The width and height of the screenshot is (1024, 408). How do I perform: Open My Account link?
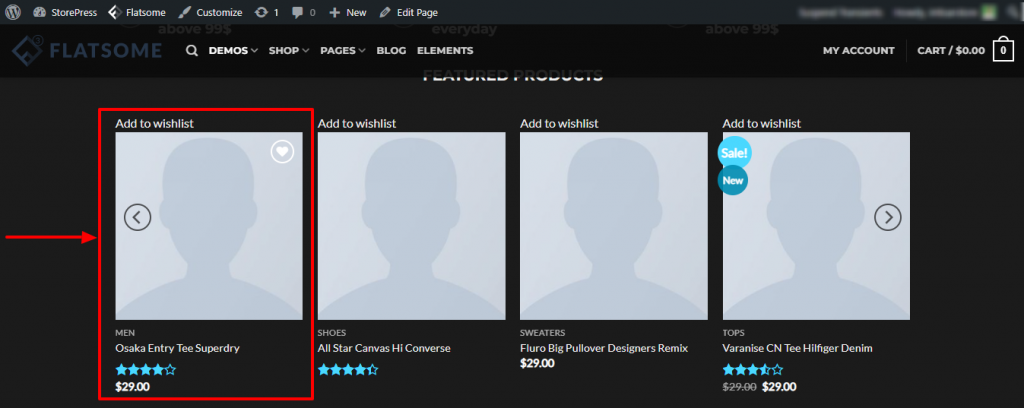(859, 50)
